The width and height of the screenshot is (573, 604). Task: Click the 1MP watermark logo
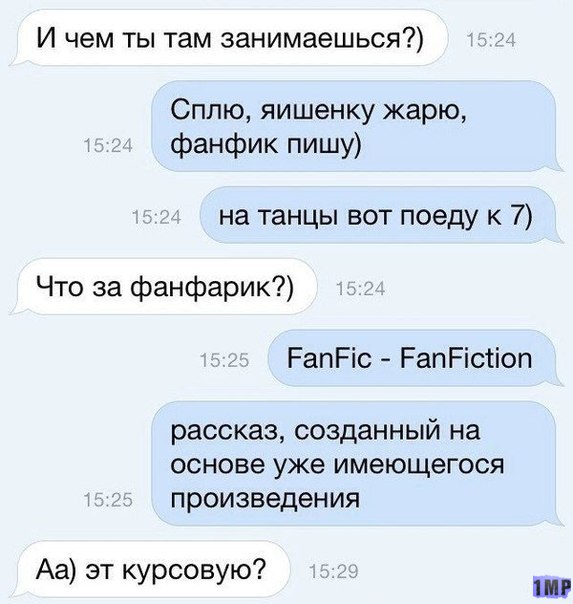[x=551, y=585]
